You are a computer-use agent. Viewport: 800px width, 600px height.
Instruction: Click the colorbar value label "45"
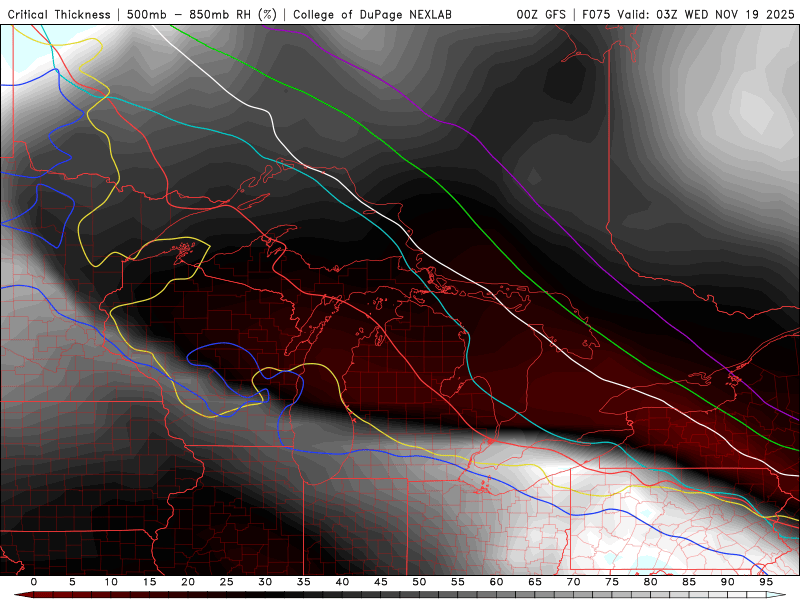point(381,582)
